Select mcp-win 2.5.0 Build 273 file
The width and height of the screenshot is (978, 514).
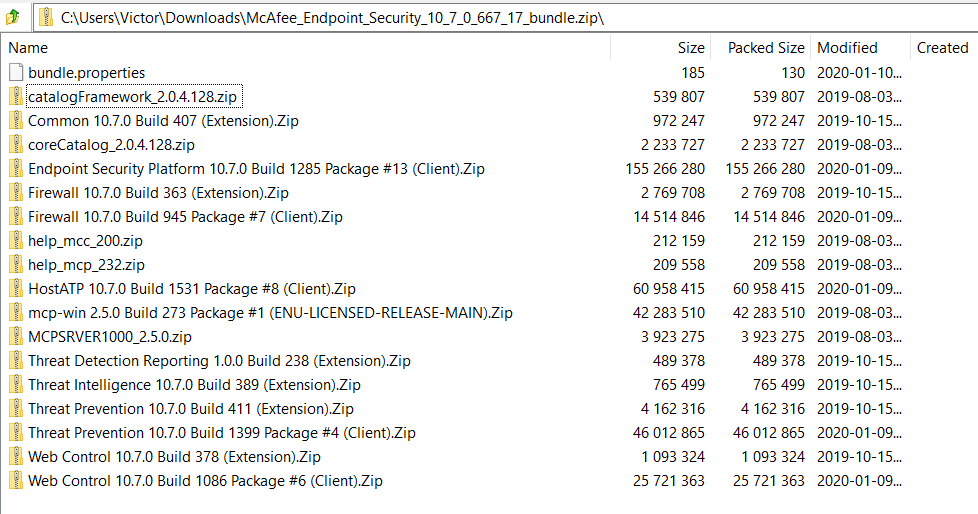click(x=270, y=312)
